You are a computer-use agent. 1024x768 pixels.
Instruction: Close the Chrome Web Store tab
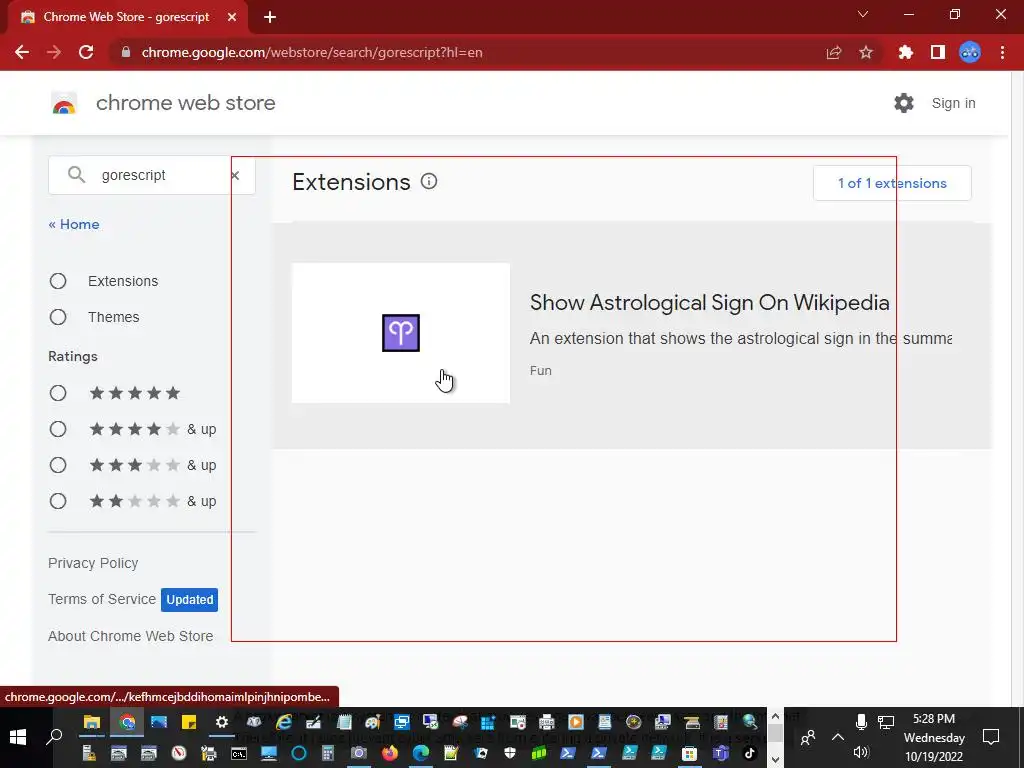[232, 17]
